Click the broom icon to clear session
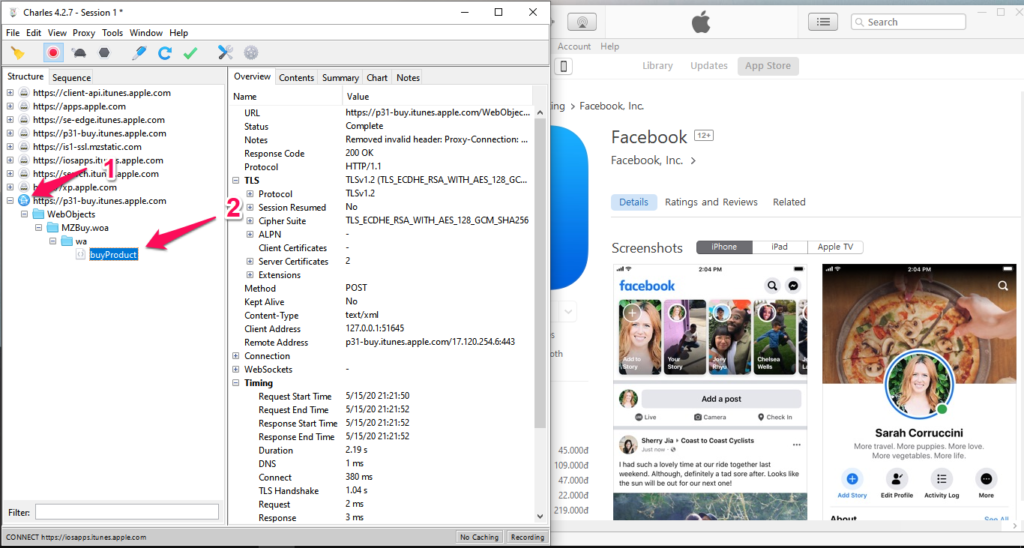 point(17,52)
